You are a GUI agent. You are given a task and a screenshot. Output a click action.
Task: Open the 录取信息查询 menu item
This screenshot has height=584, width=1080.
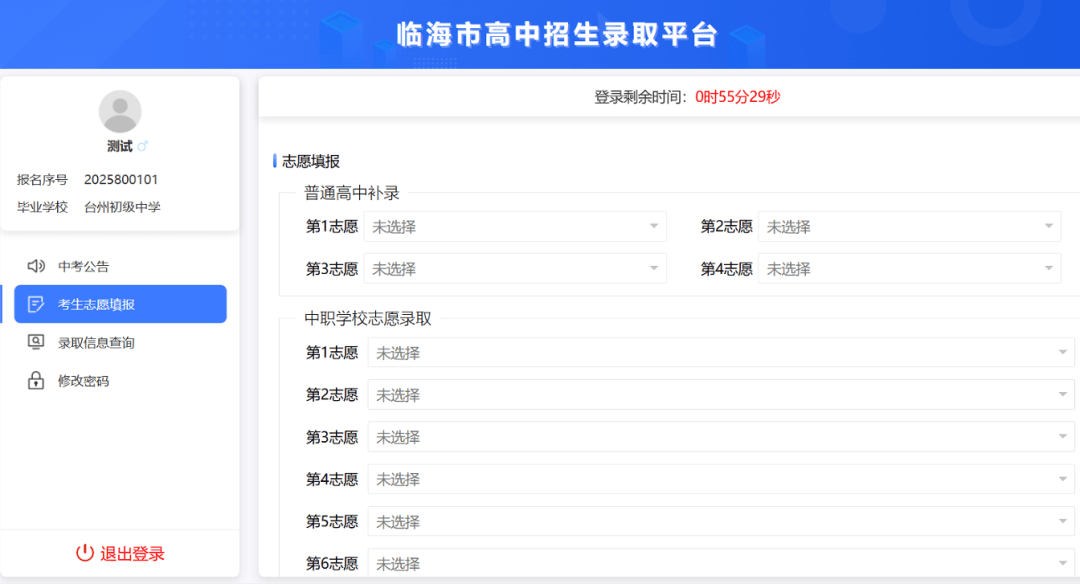point(120,342)
